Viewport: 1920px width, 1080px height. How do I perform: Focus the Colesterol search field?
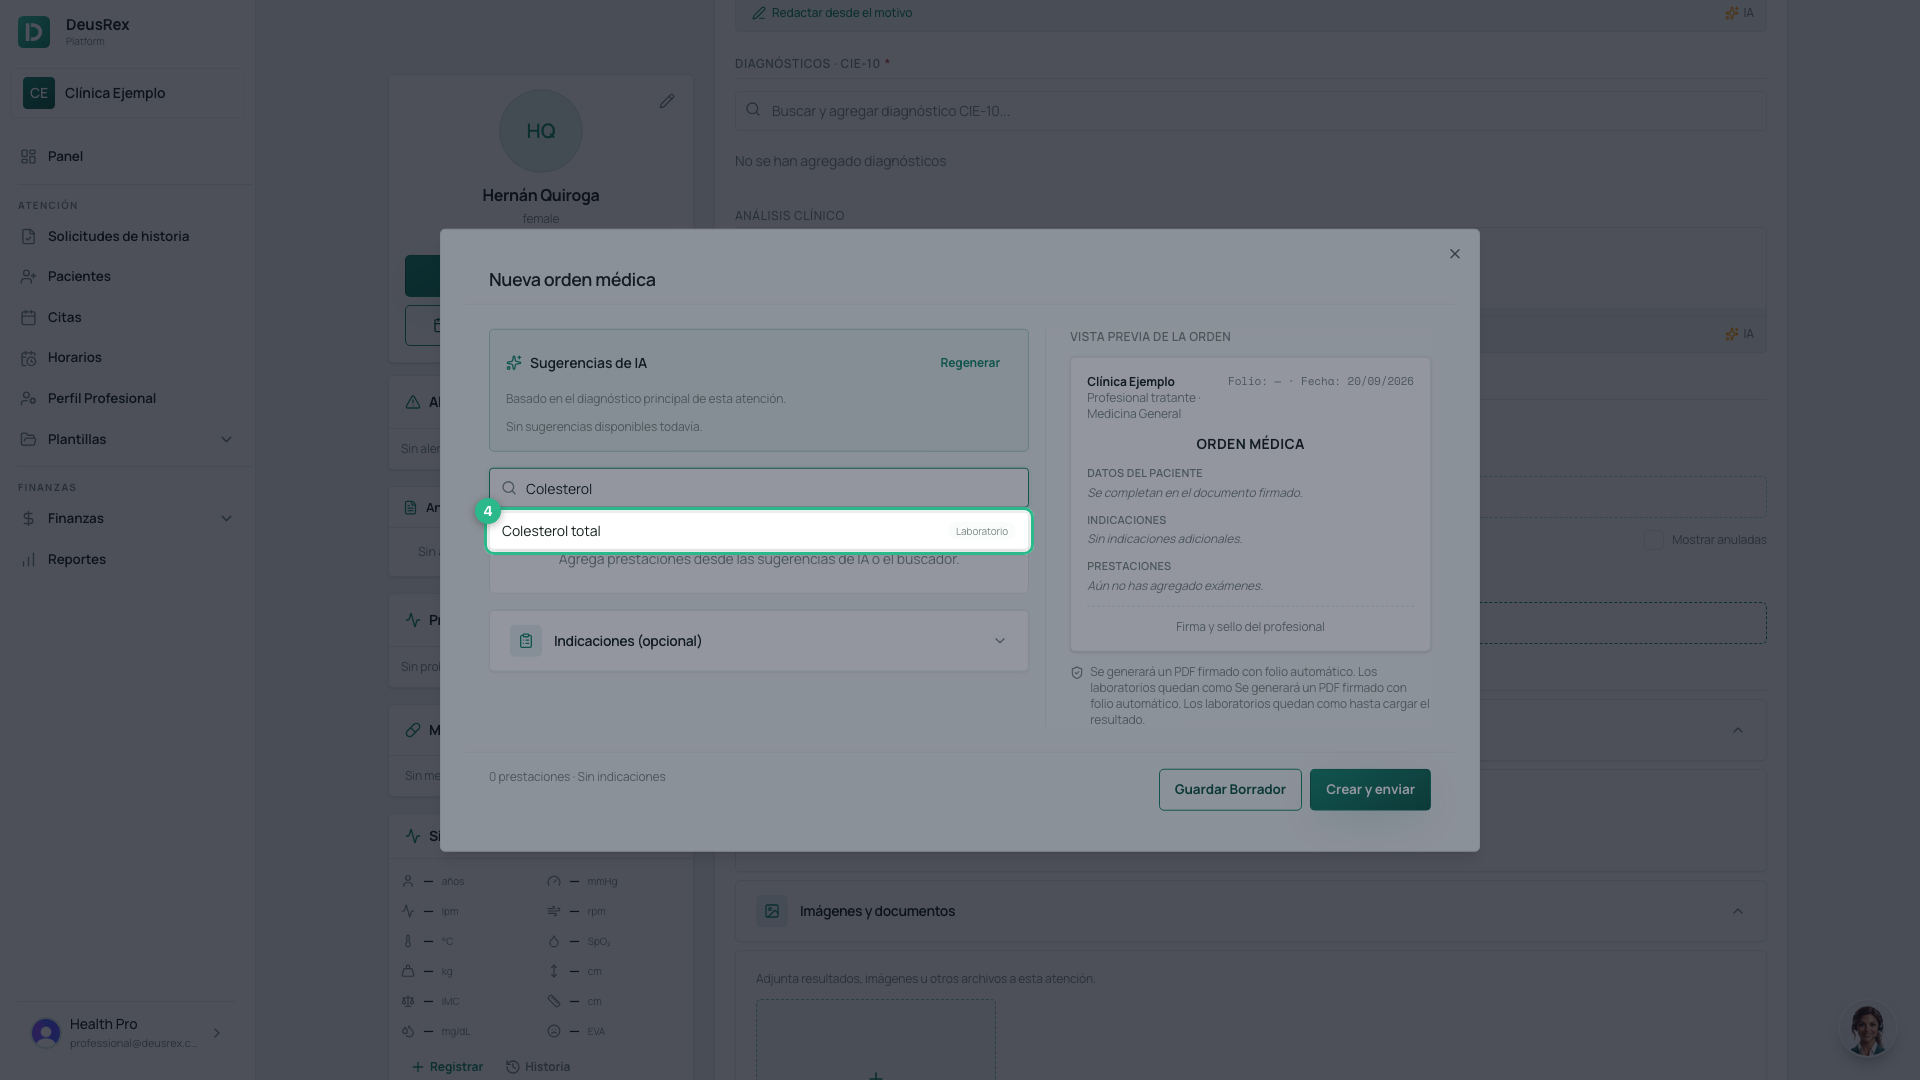[x=759, y=488]
